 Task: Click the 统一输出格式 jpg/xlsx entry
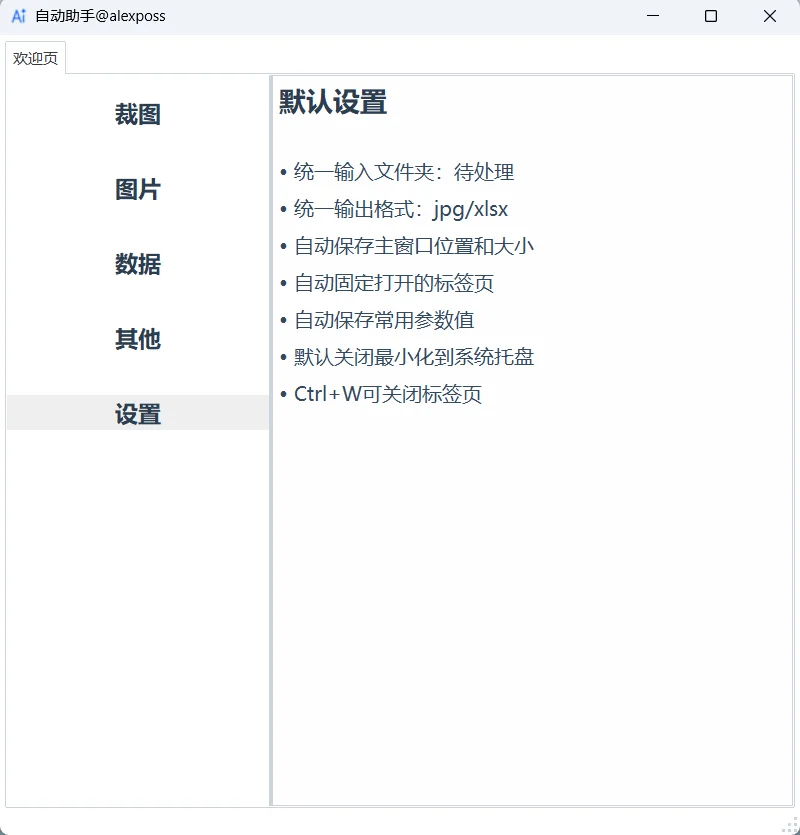400,209
